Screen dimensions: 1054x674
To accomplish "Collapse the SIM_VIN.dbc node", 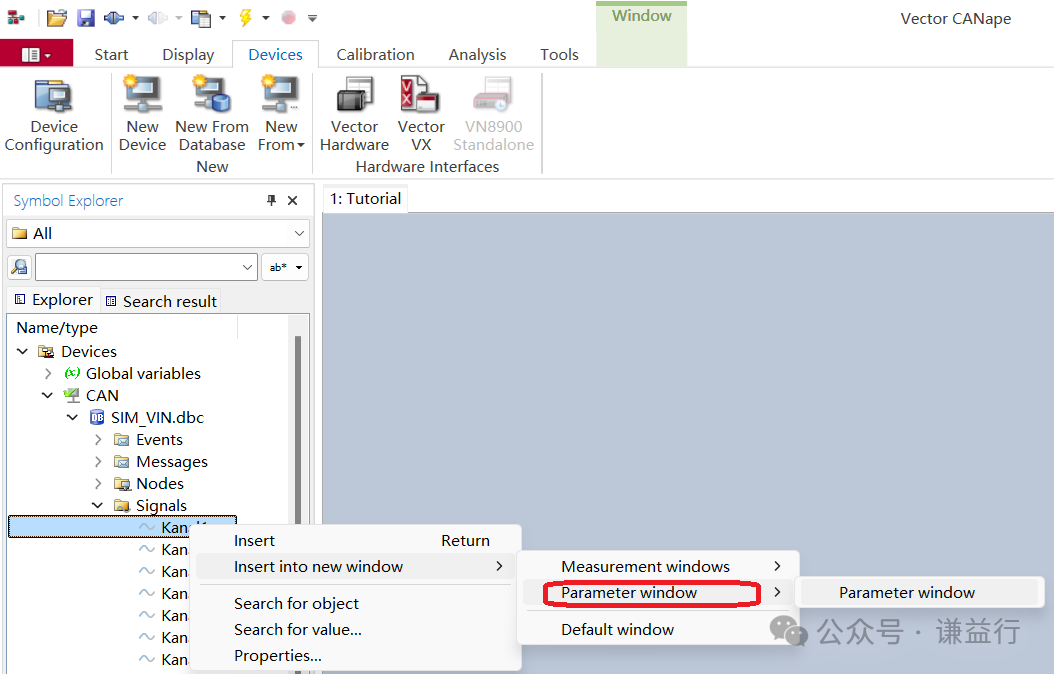I will point(73,417).
